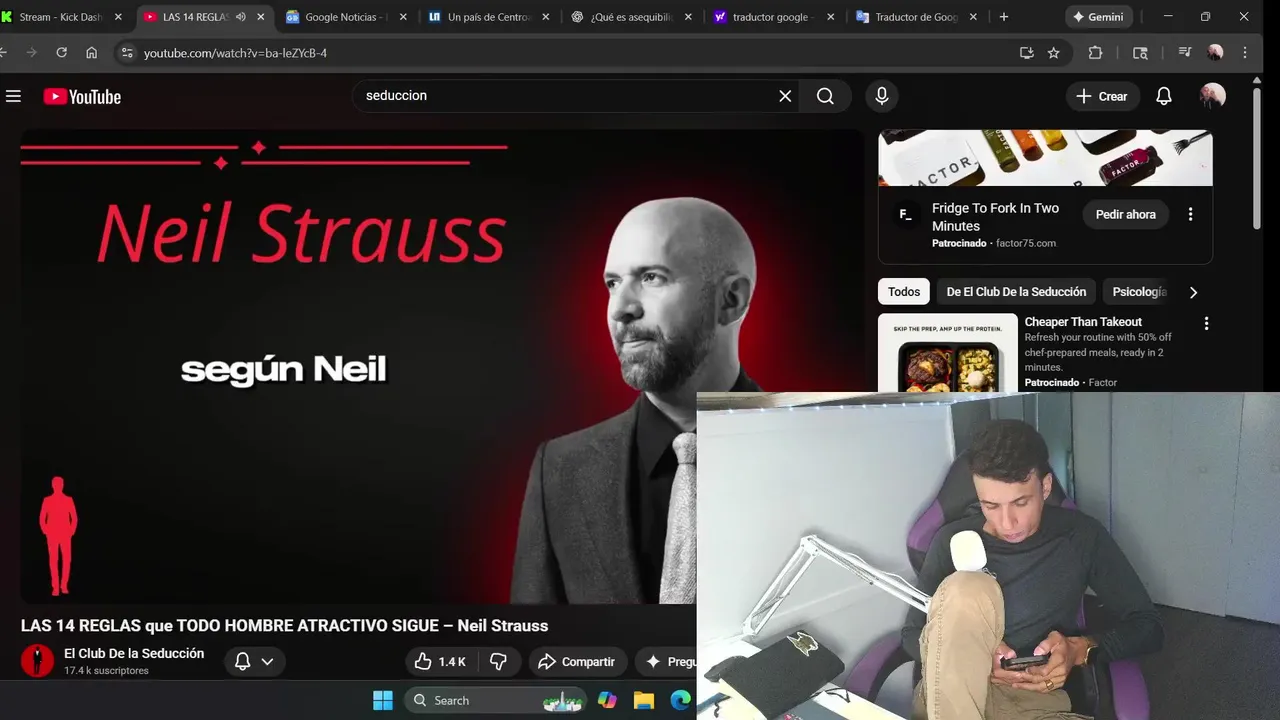Open the El Club De la Seducción channel name
1280x720 pixels.
pyautogui.click(x=134, y=653)
